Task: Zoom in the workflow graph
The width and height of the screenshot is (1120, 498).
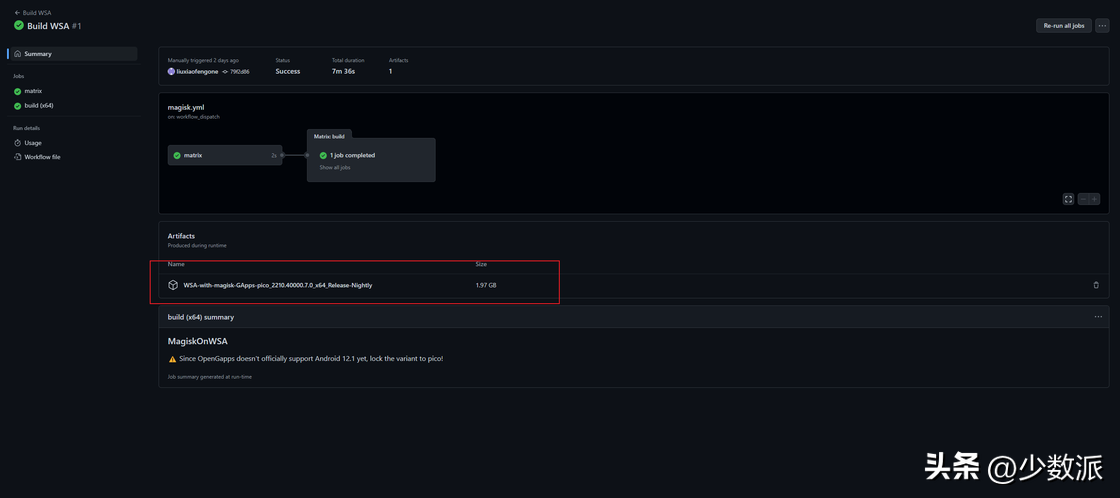Action: pyautogui.click(x=1095, y=199)
